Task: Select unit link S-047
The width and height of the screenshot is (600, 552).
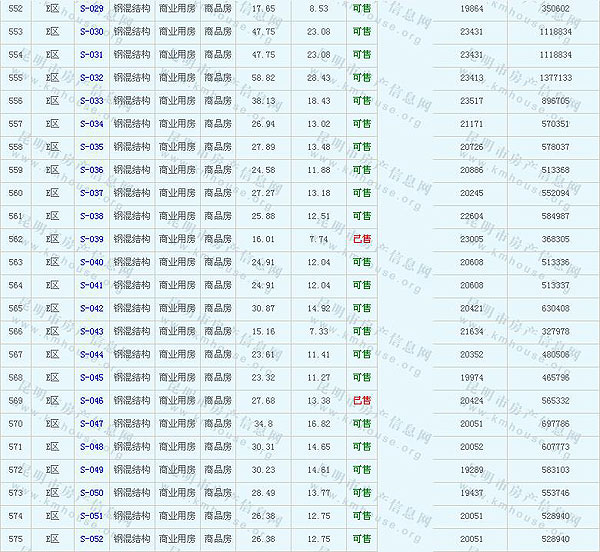Action: pyautogui.click(x=91, y=424)
